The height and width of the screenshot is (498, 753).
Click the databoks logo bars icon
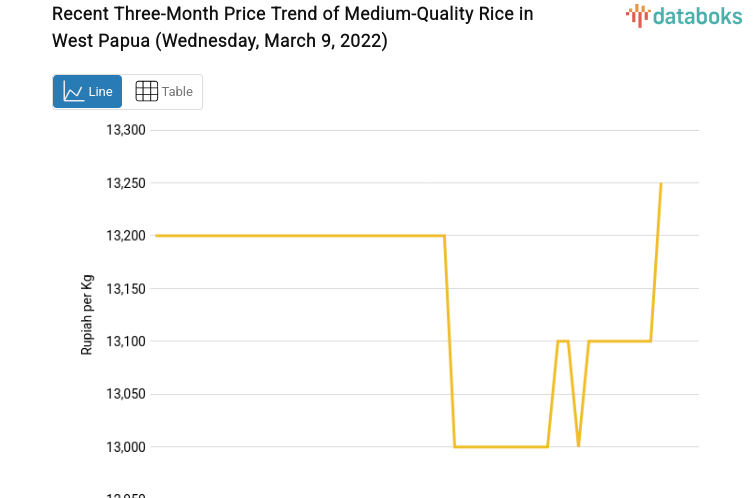pos(637,15)
